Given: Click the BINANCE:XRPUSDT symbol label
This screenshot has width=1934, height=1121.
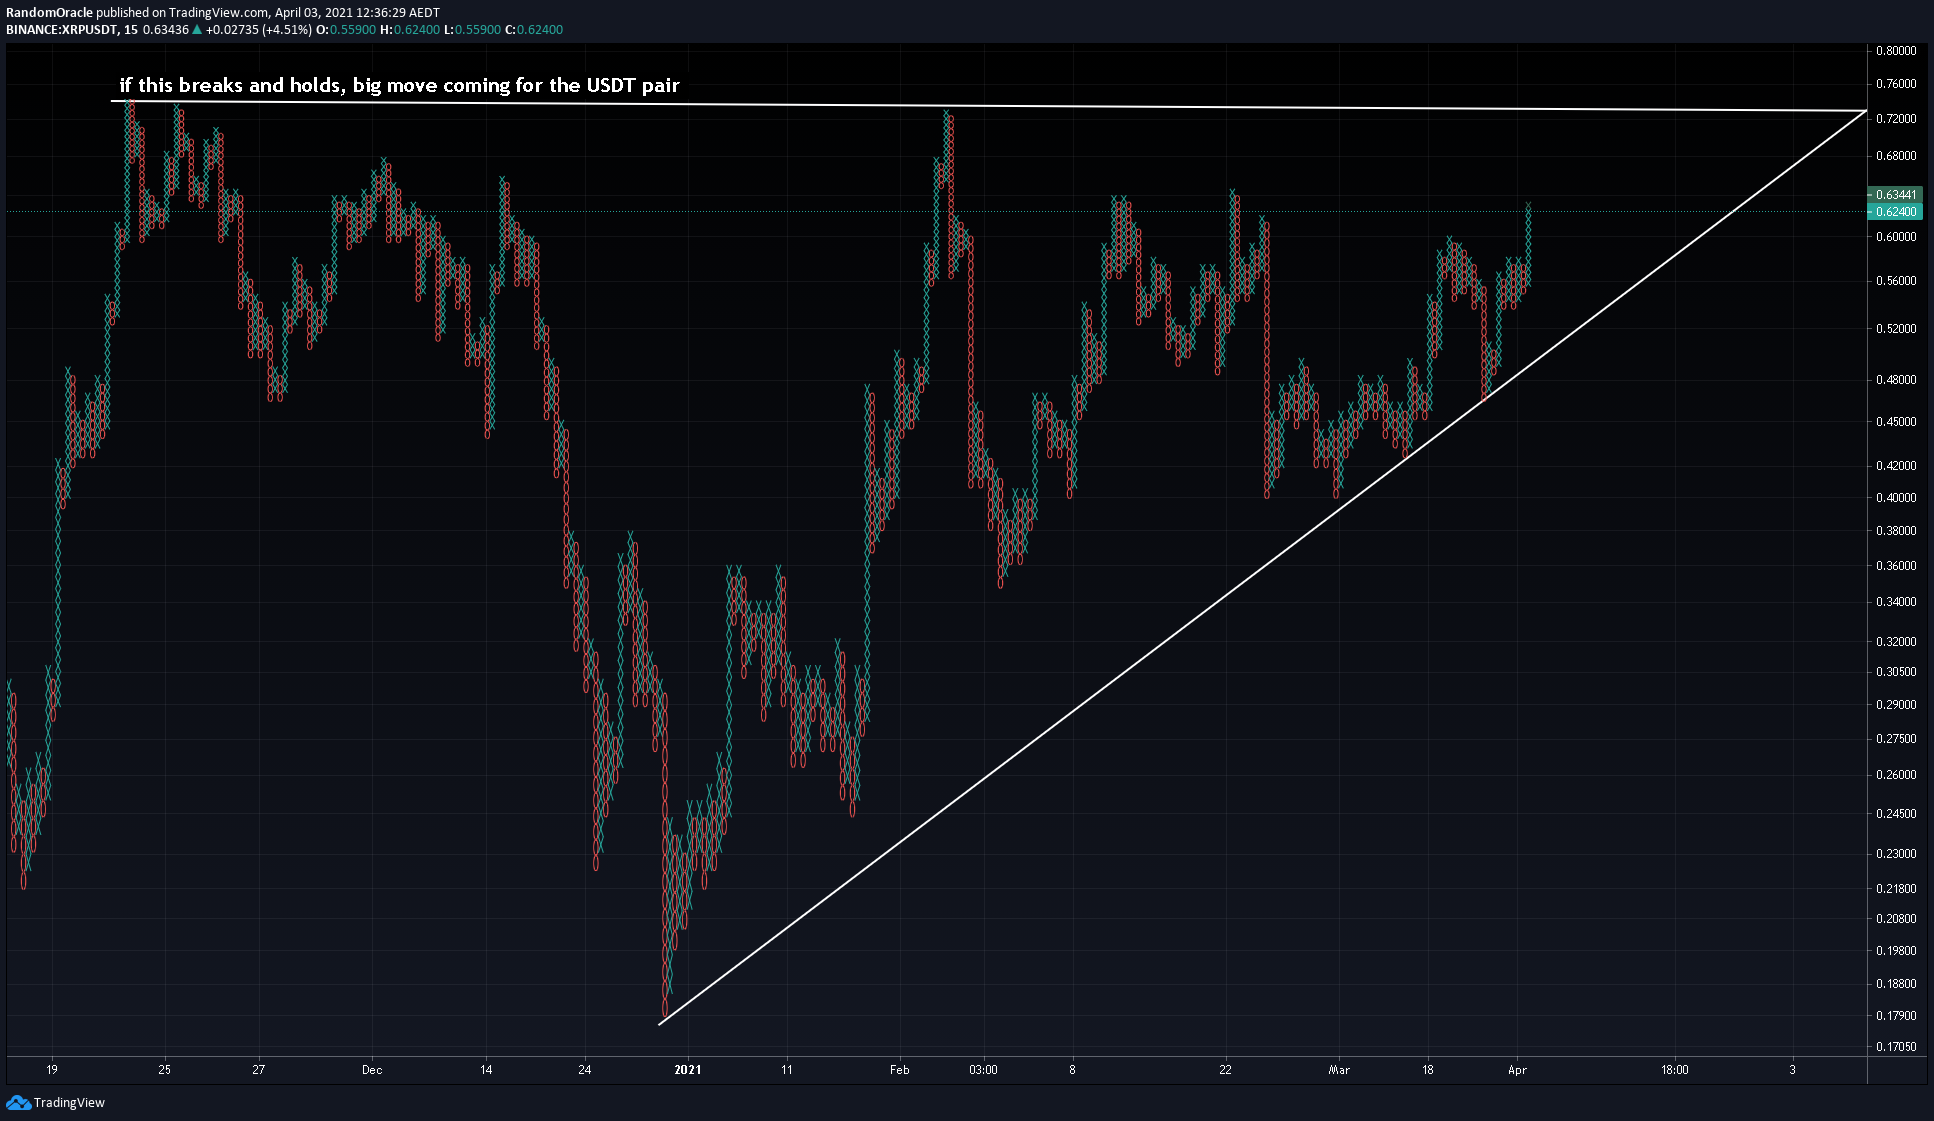Looking at the screenshot, I should tap(62, 30).
